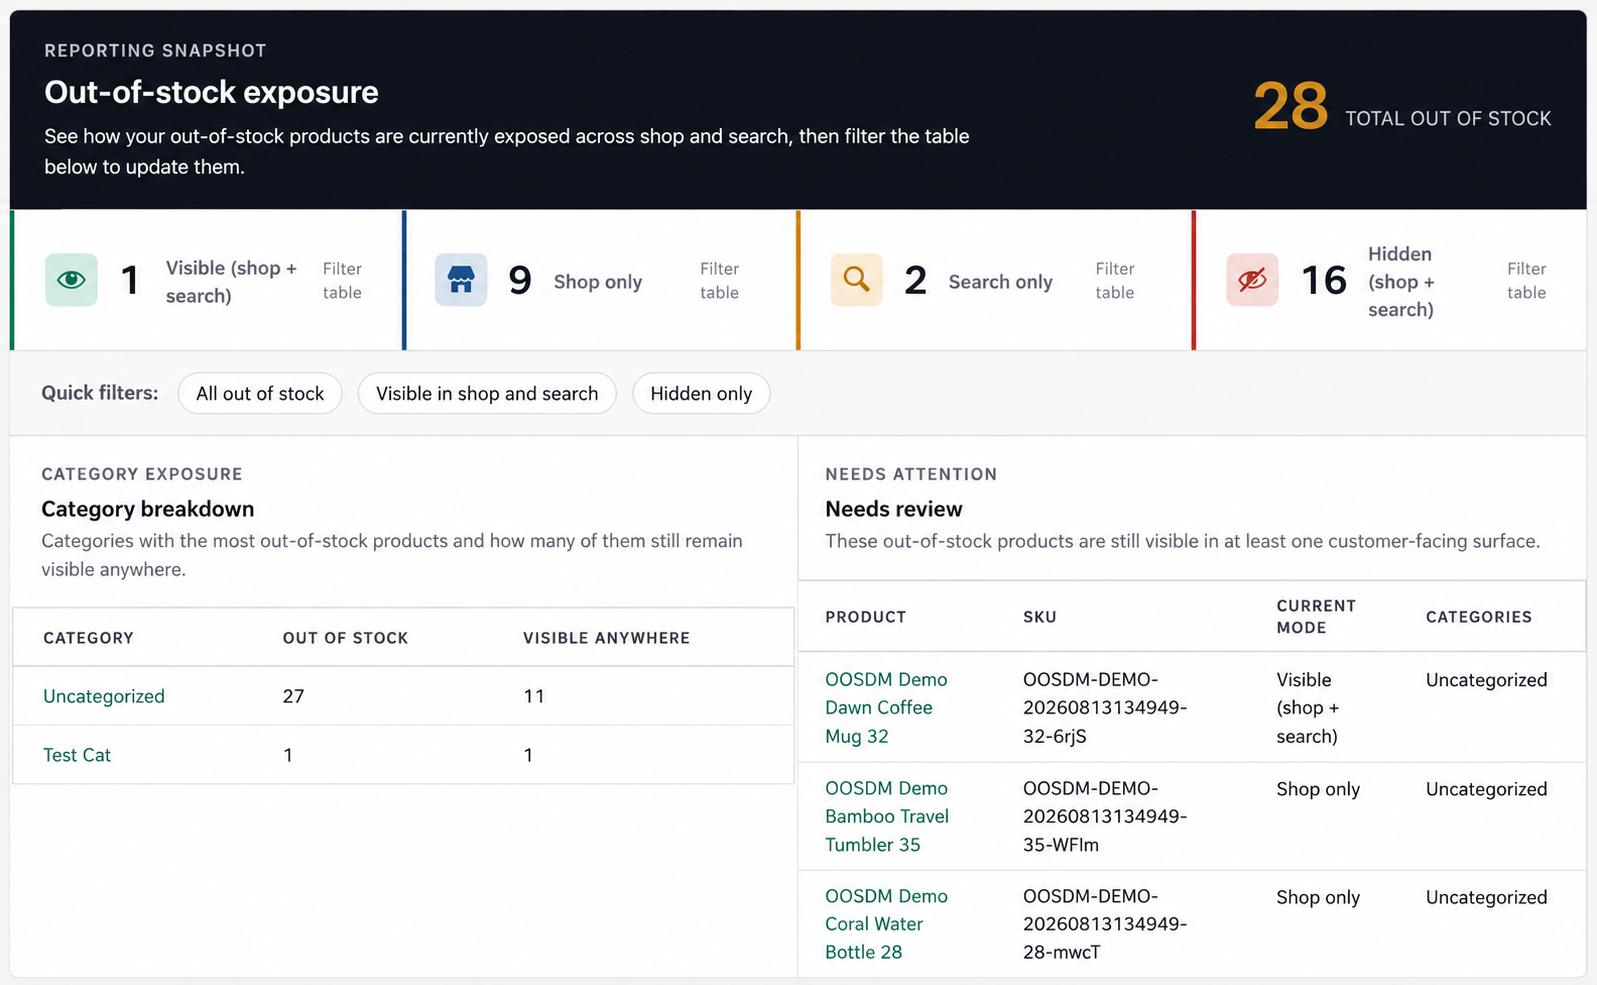Click the Out-of-stock exposure heading
The height and width of the screenshot is (985, 1597).
click(212, 92)
